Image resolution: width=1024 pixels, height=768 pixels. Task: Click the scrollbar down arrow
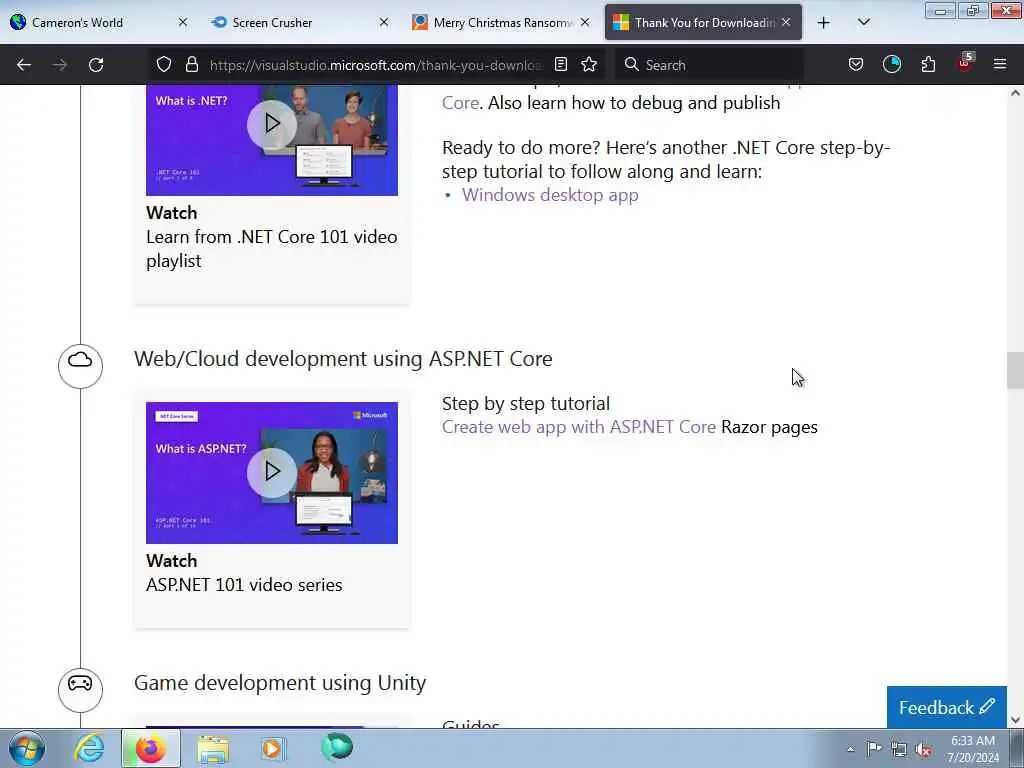pyautogui.click(x=1015, y=720)
